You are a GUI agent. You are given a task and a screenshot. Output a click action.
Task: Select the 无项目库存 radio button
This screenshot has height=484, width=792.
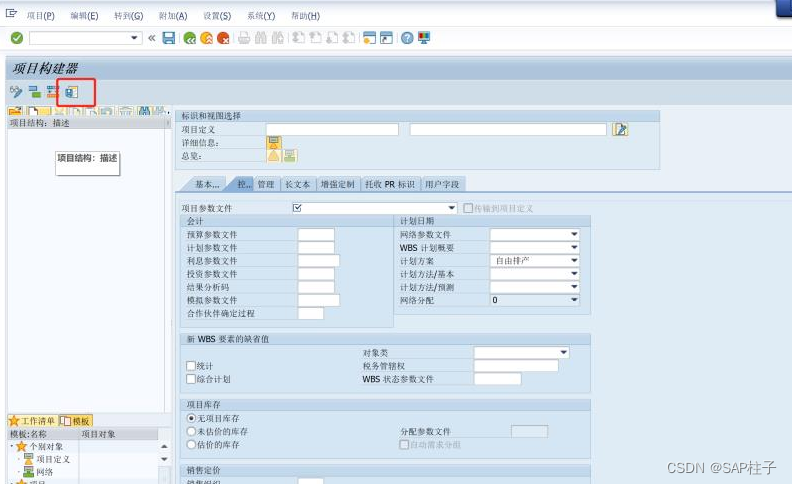click(191, 418)
